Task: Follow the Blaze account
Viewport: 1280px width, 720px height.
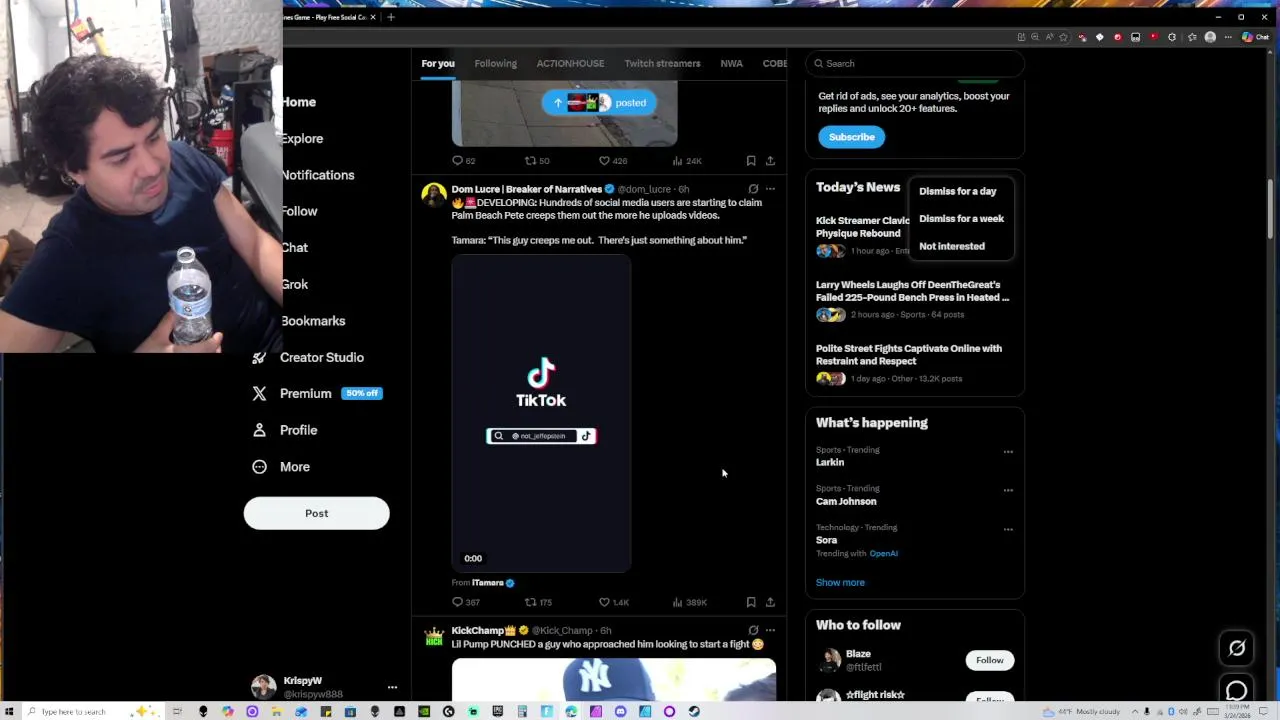Action: tap(989, 660)
